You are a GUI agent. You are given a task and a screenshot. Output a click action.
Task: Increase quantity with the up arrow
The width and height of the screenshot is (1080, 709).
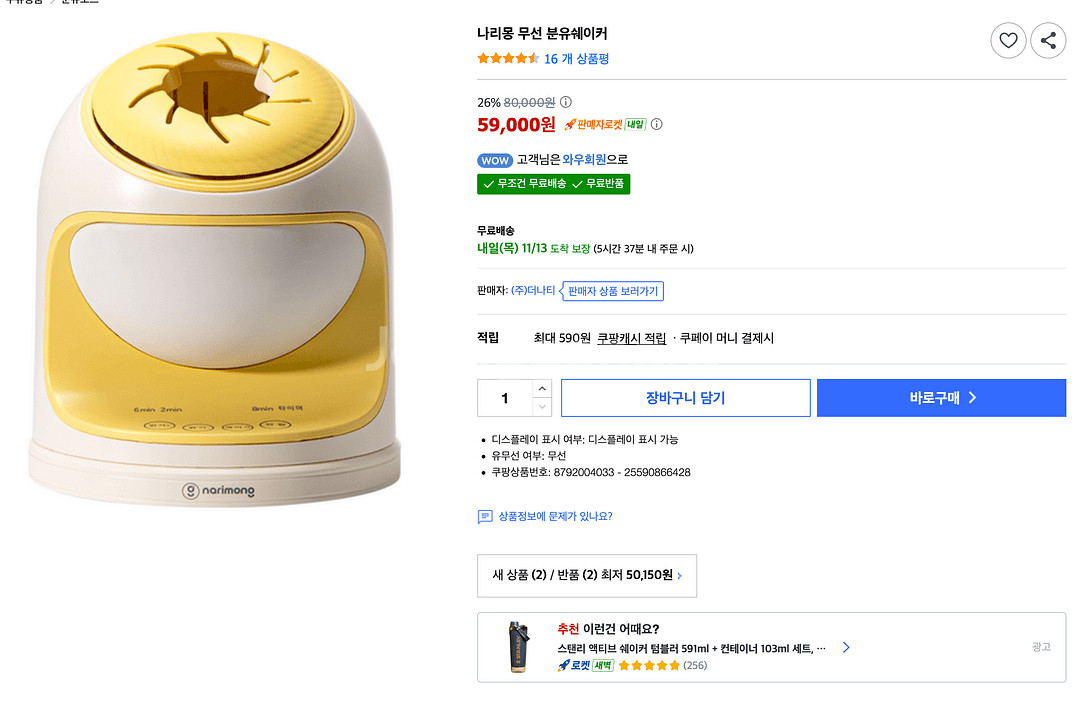pyautogui.click(x=542, y=388)
